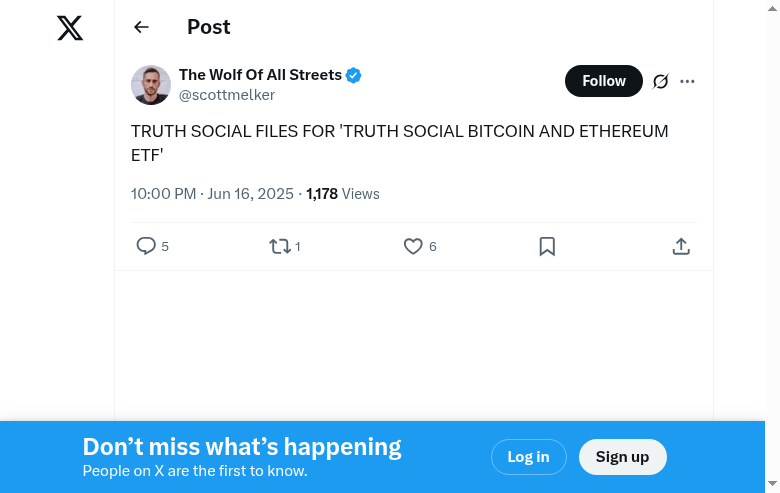Image resolution: width=780 pixels, height=493 pixels.
Task: Click the Grok icon beside Follow
Action: pyautogui.click(x=660, y=82)
